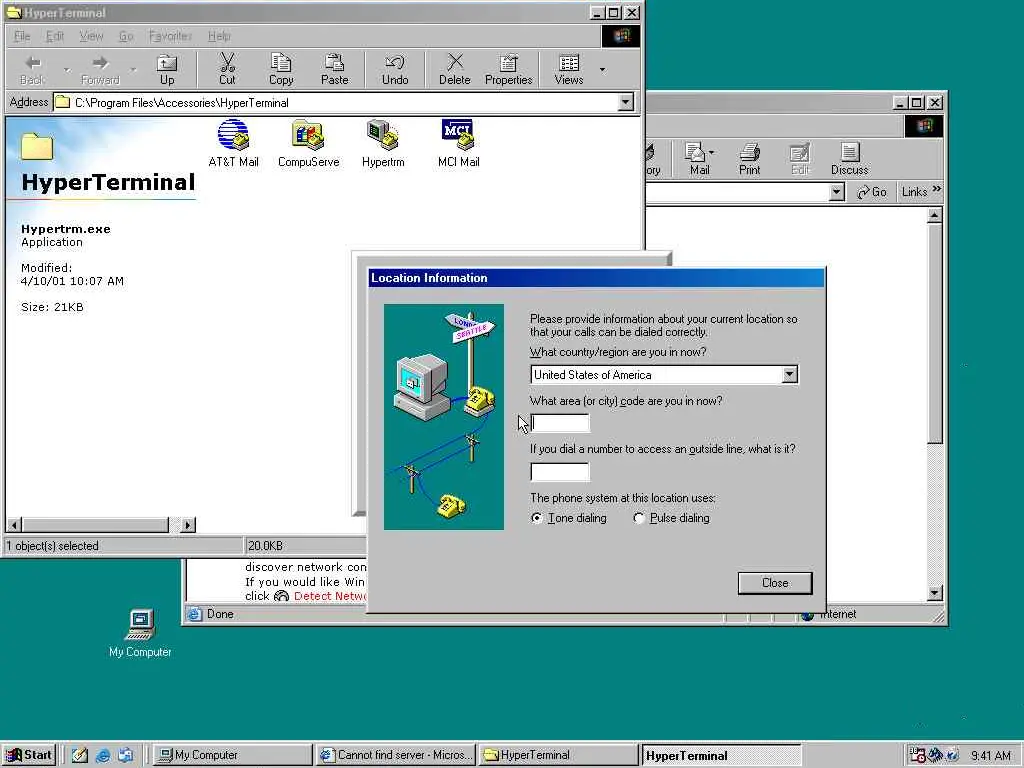Click the HyperTerminal horizontal scroll right arrow
Screen dimensions: 1024x768
tap(188, 524)
